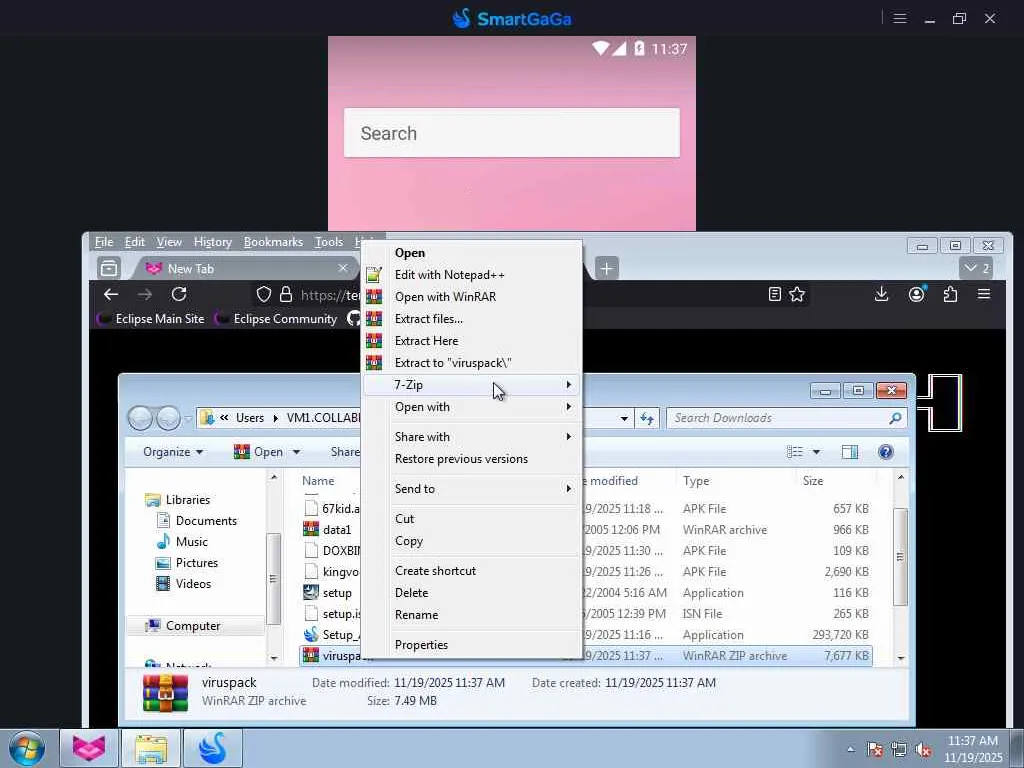1024x768 pixels.
Task: Open address bar history dropdown arrow
Action: (624, 418)
